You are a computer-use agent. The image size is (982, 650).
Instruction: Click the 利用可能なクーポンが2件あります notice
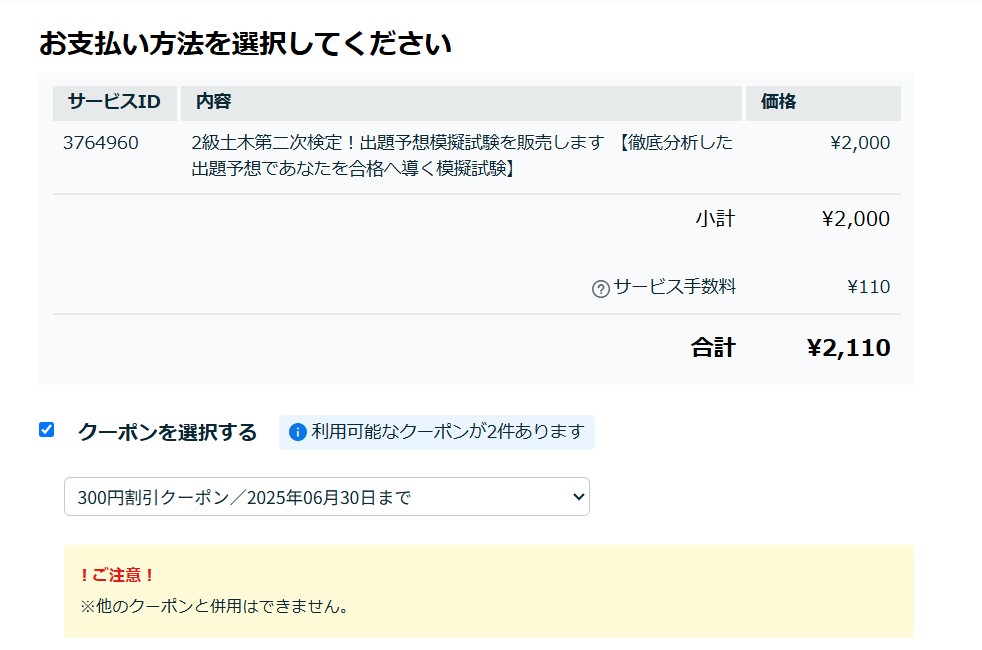click(437, 432)
